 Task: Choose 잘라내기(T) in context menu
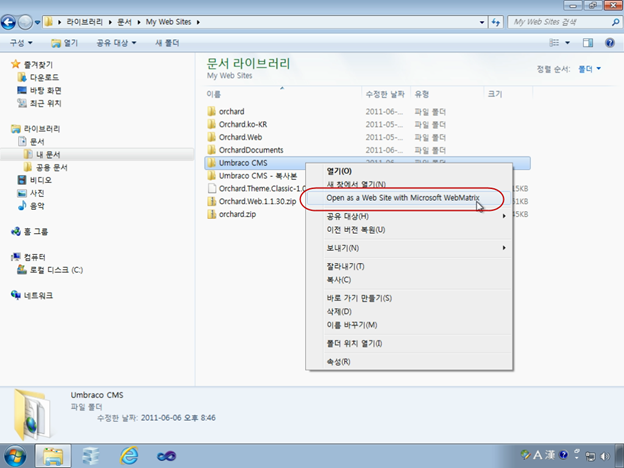point(409,266)
